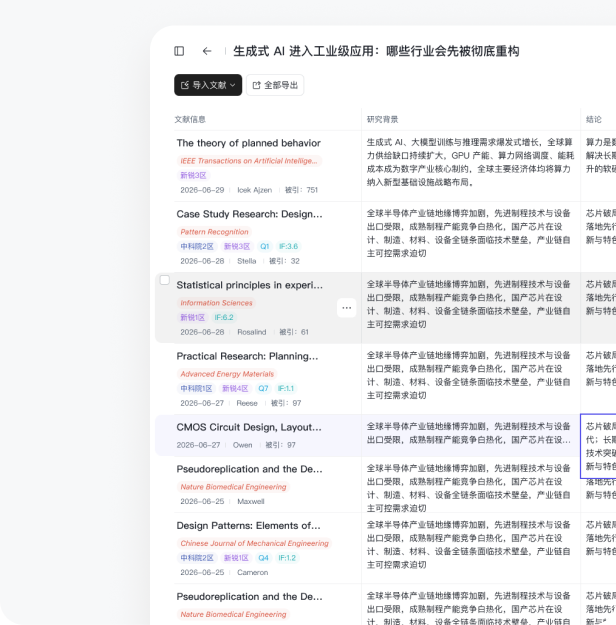The height and width of the screenshot is (625, 616).
Task: Select the IEEE Transactions on Artificial Intelligence tag
Action: coord(249,161)
